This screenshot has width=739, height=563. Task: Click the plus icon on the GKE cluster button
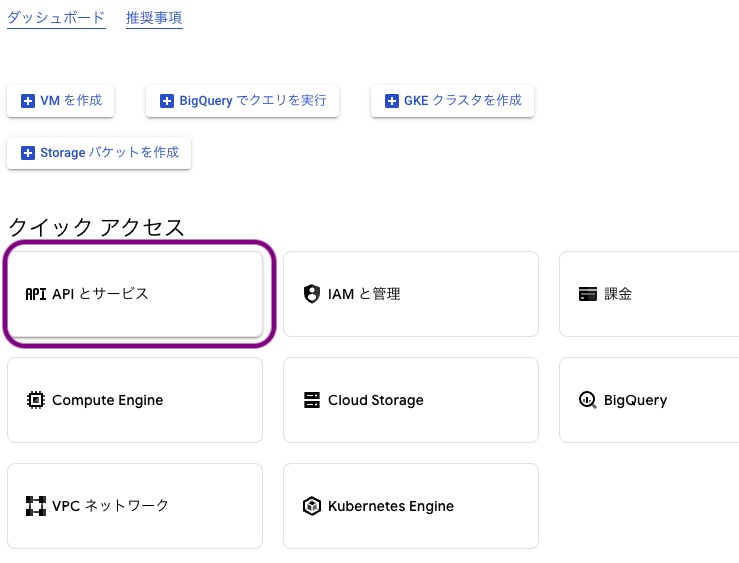click(392, 101)
